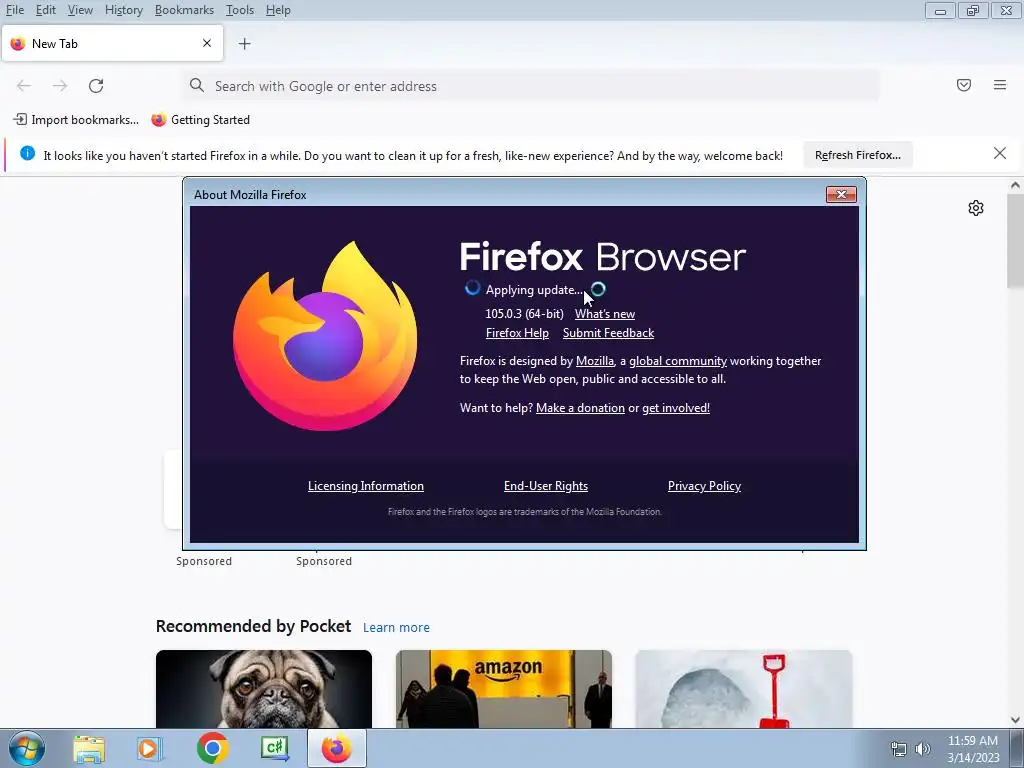Open the red shovel Pocket story thumbnail

[x=744, y=689]
